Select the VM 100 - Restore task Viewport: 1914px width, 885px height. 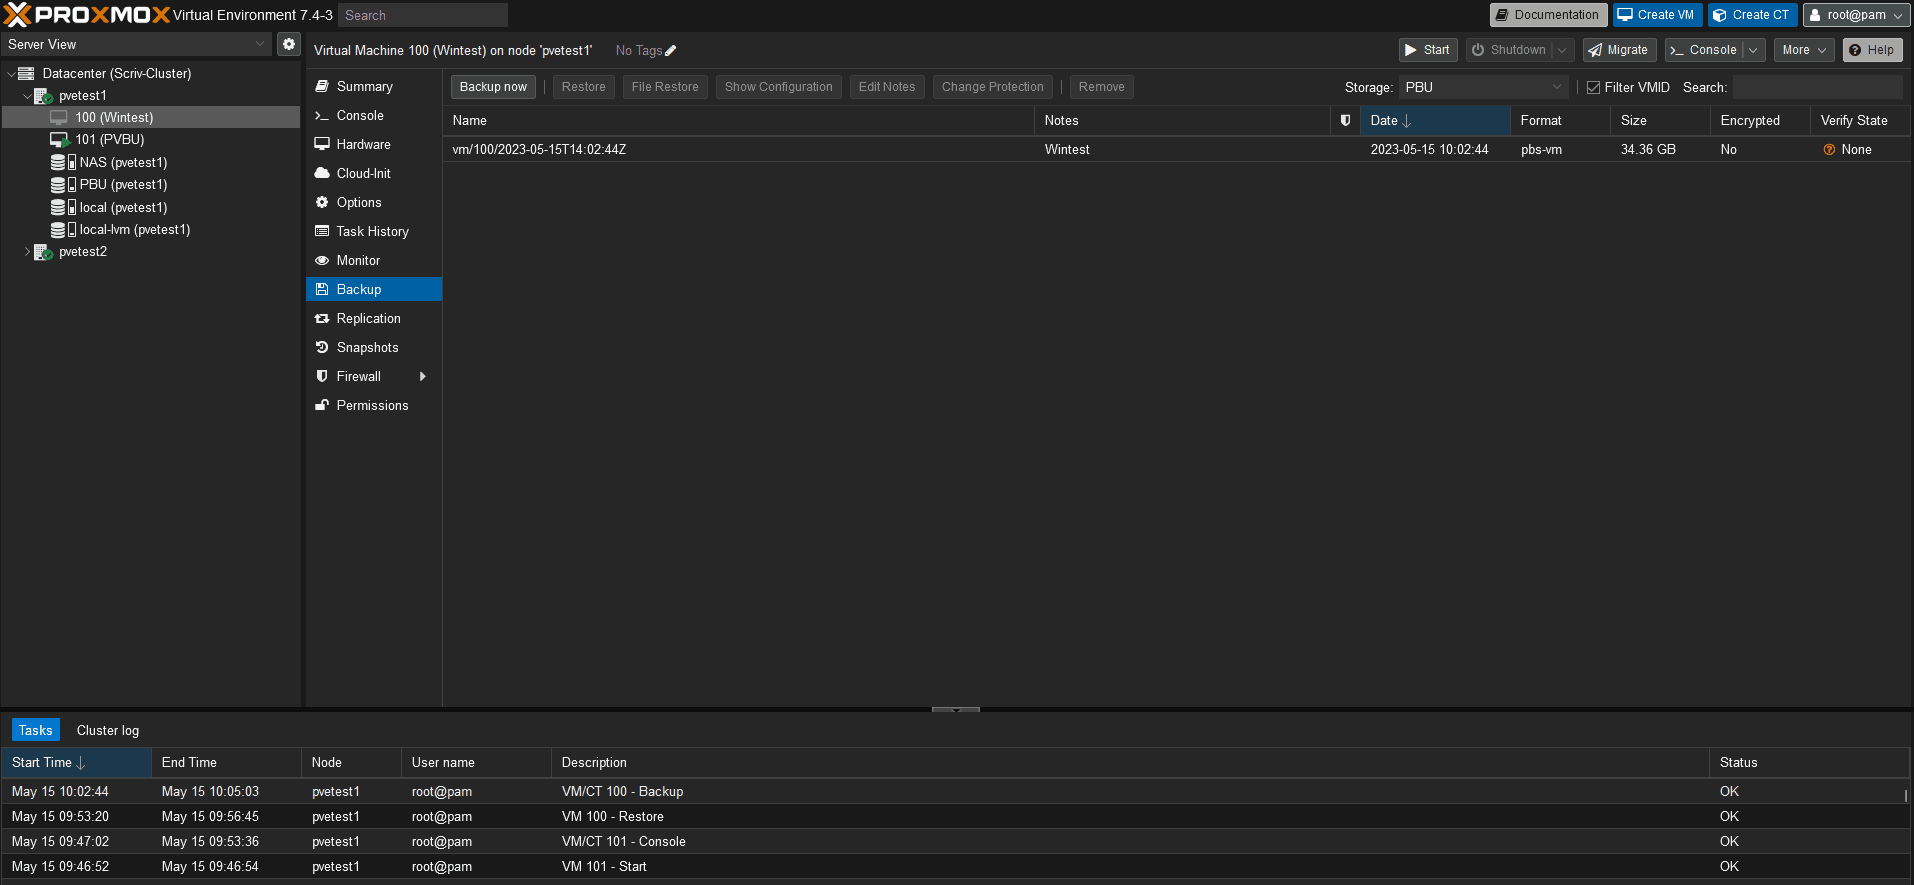click(955, 816)
